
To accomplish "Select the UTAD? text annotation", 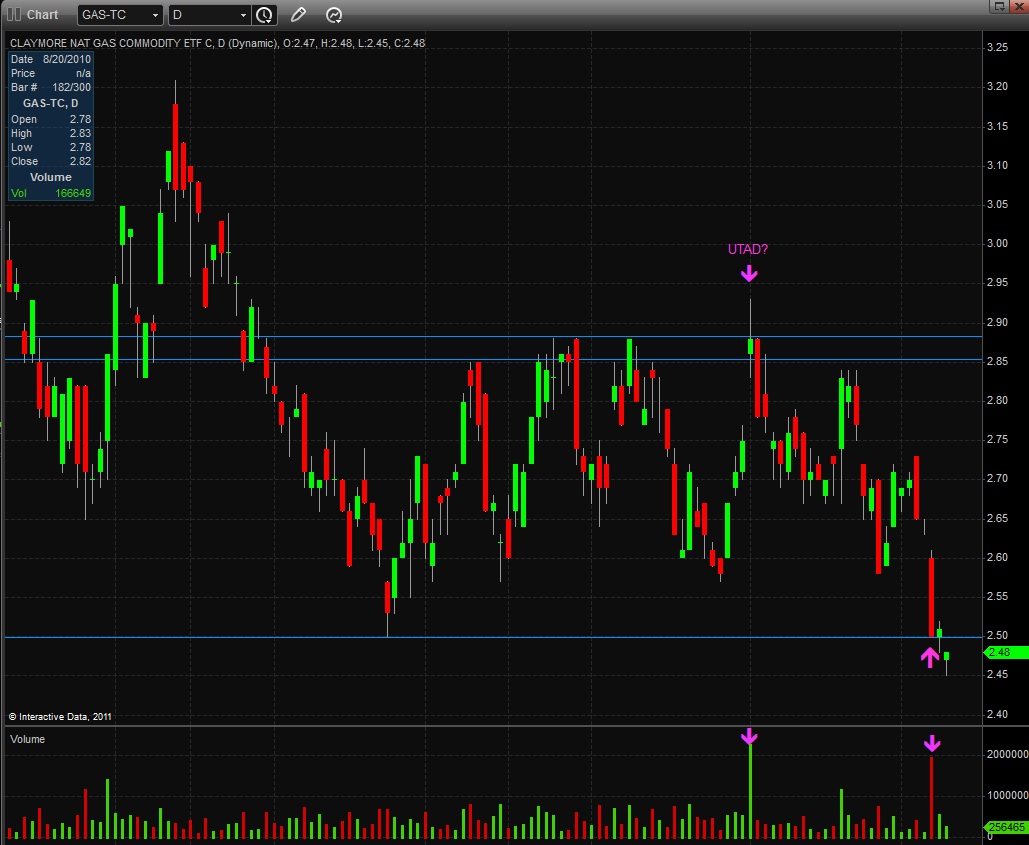I will 747,249.
